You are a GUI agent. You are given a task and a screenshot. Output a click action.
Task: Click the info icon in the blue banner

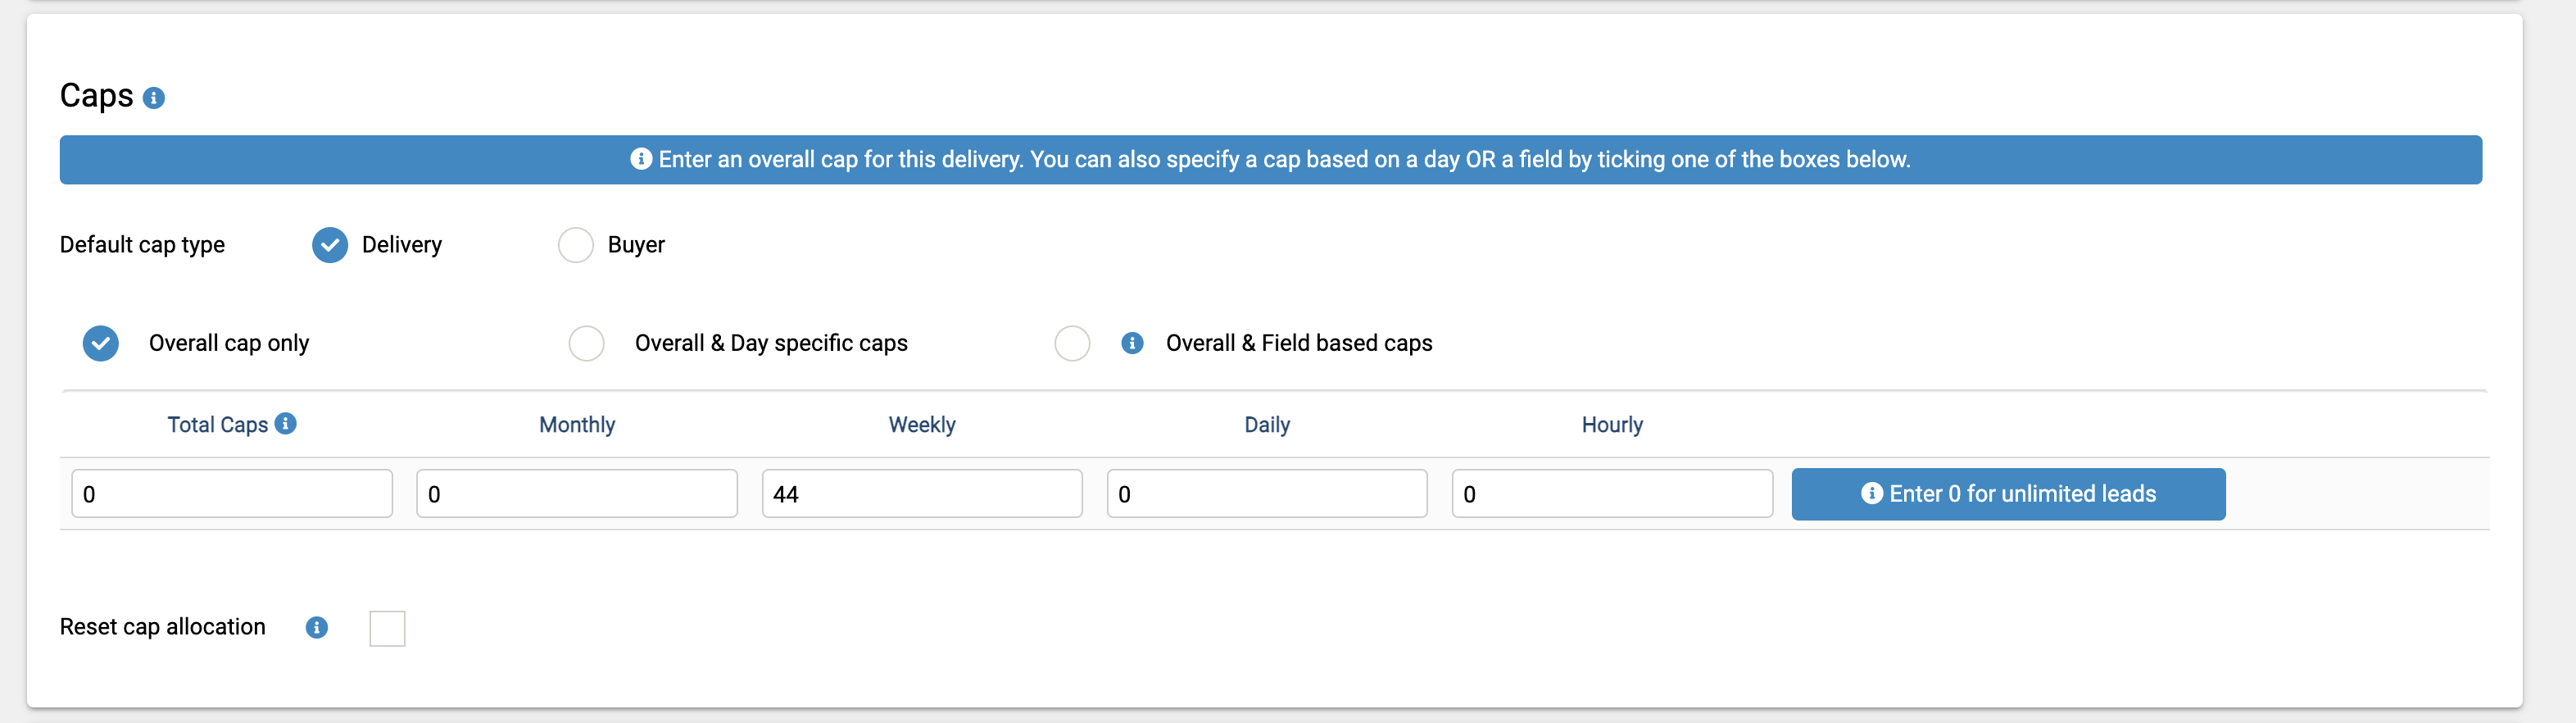click(641, 159)
